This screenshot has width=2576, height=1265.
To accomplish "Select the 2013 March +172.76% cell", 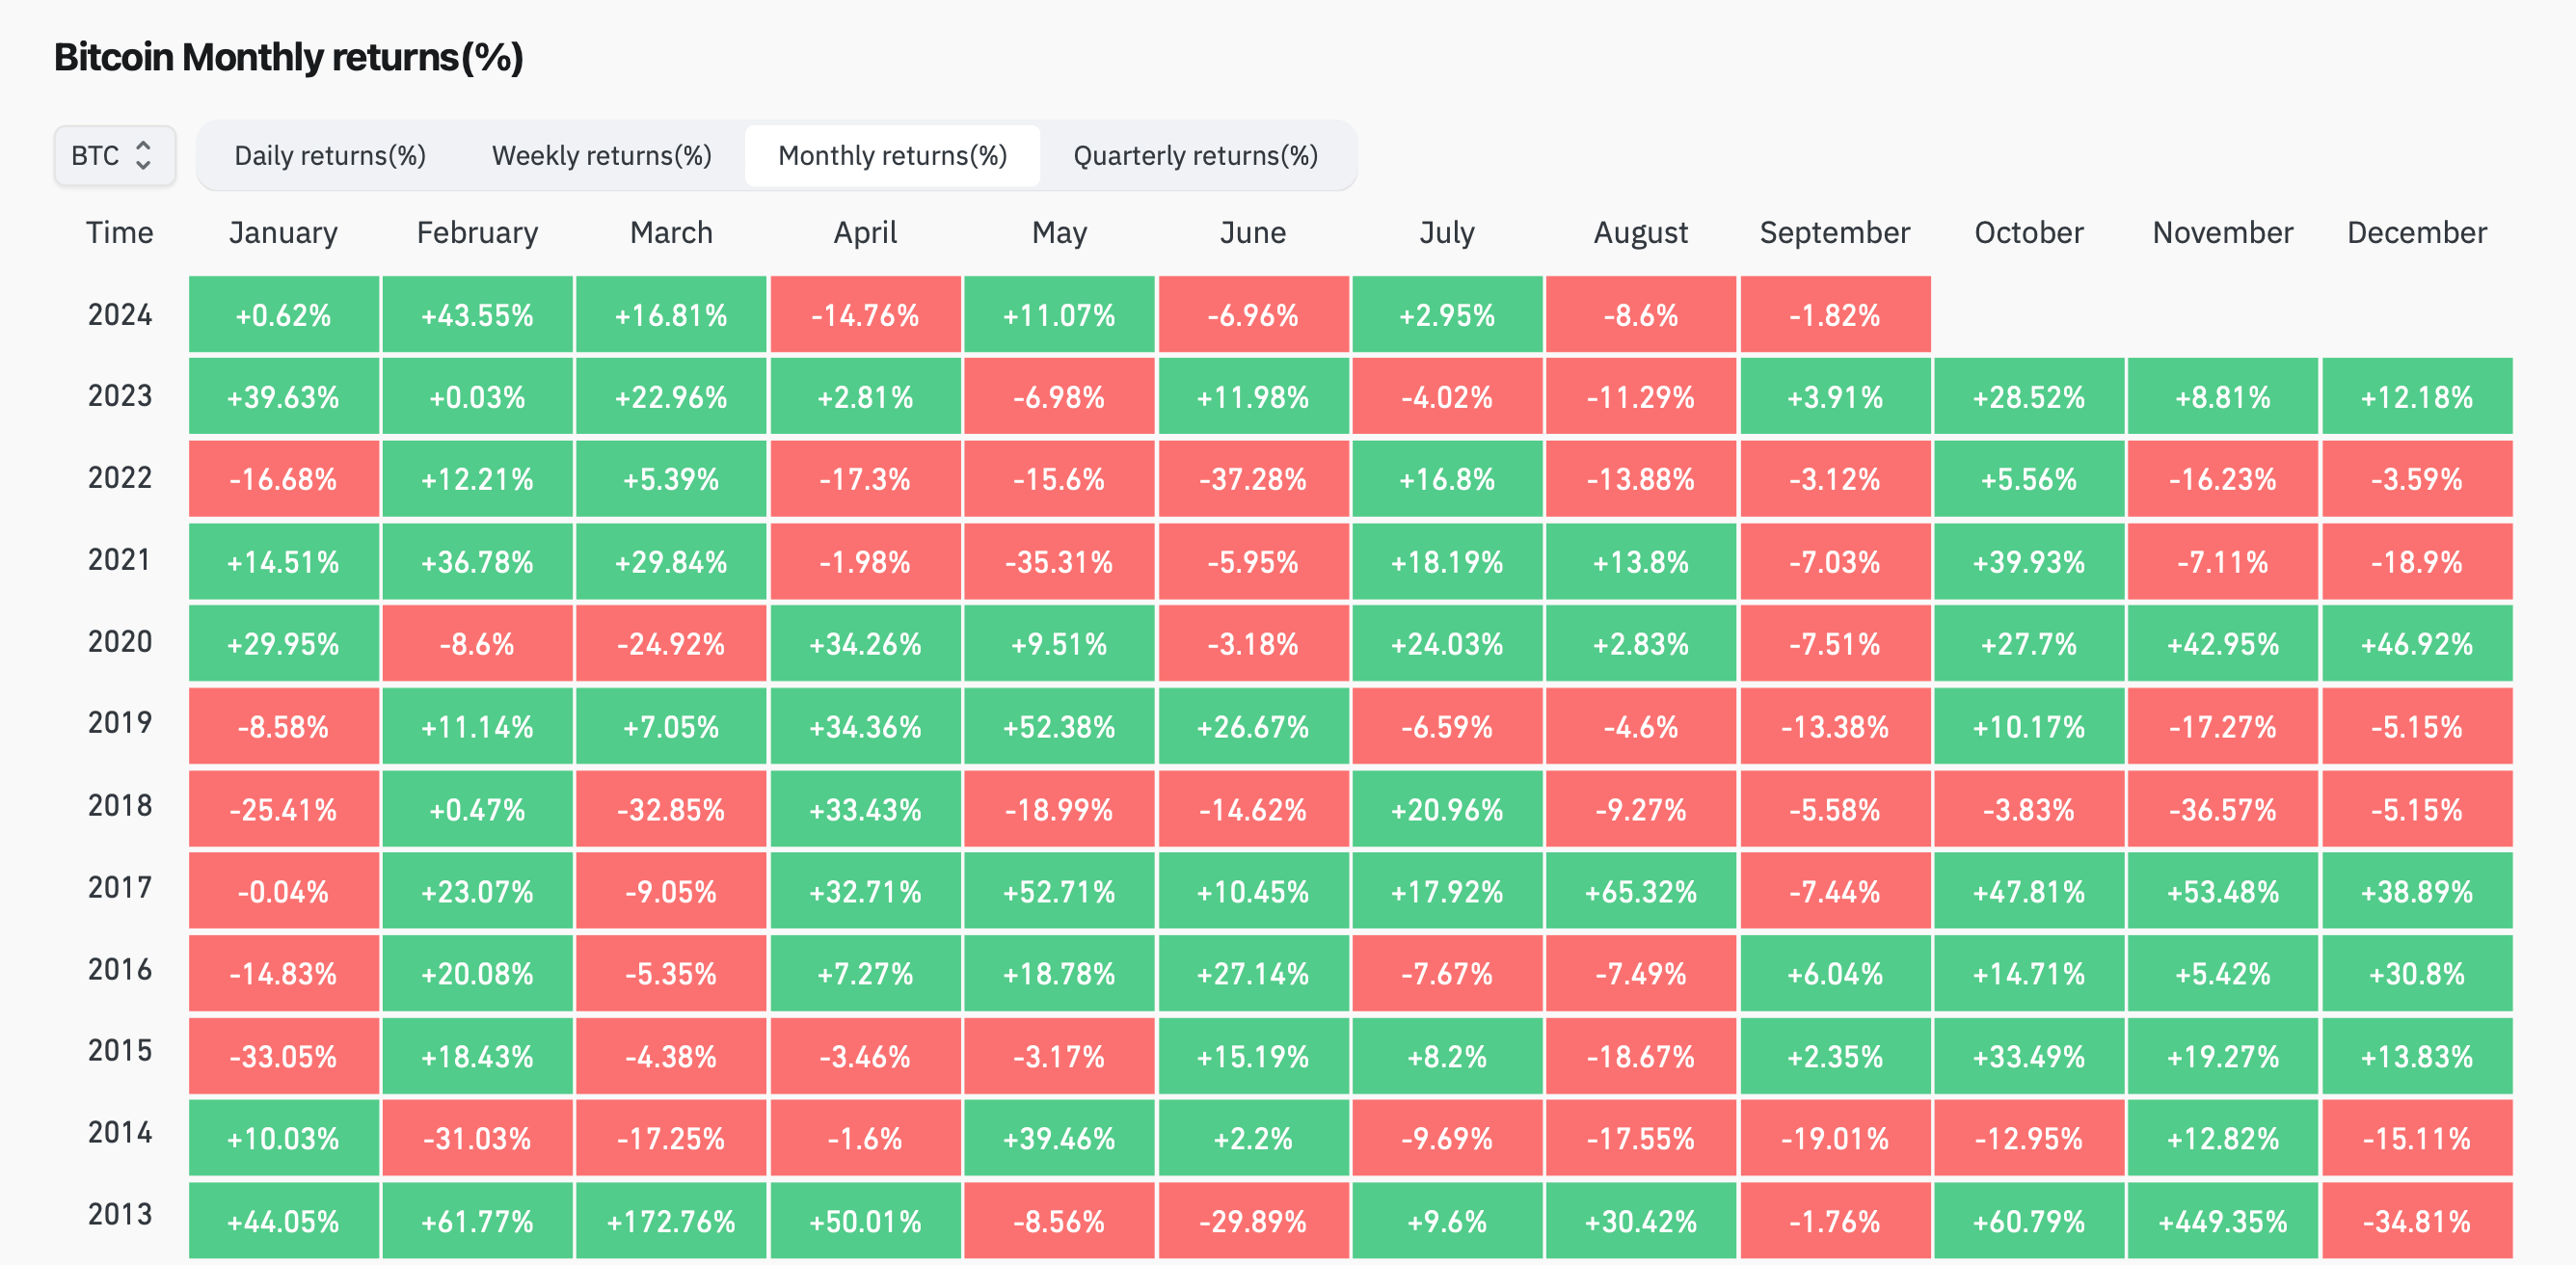I will [x=671, y=1221].
